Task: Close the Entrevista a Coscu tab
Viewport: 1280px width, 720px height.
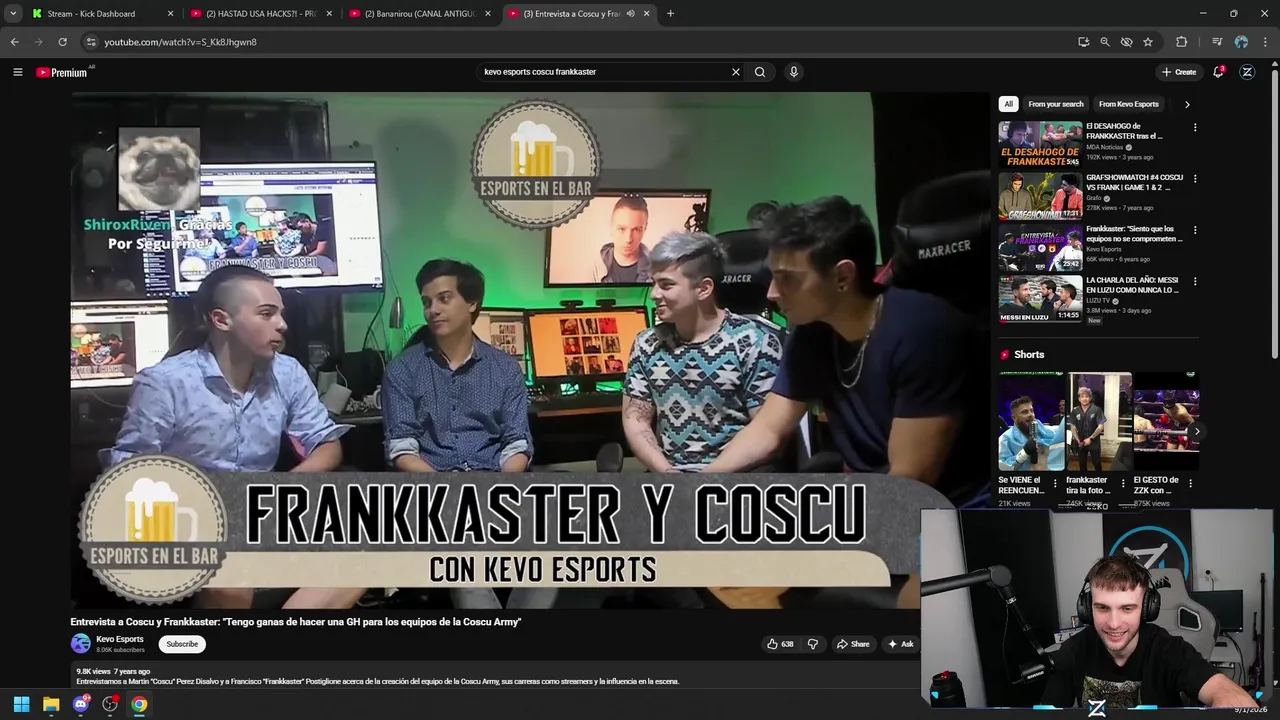Action: (x=646, y=14)
